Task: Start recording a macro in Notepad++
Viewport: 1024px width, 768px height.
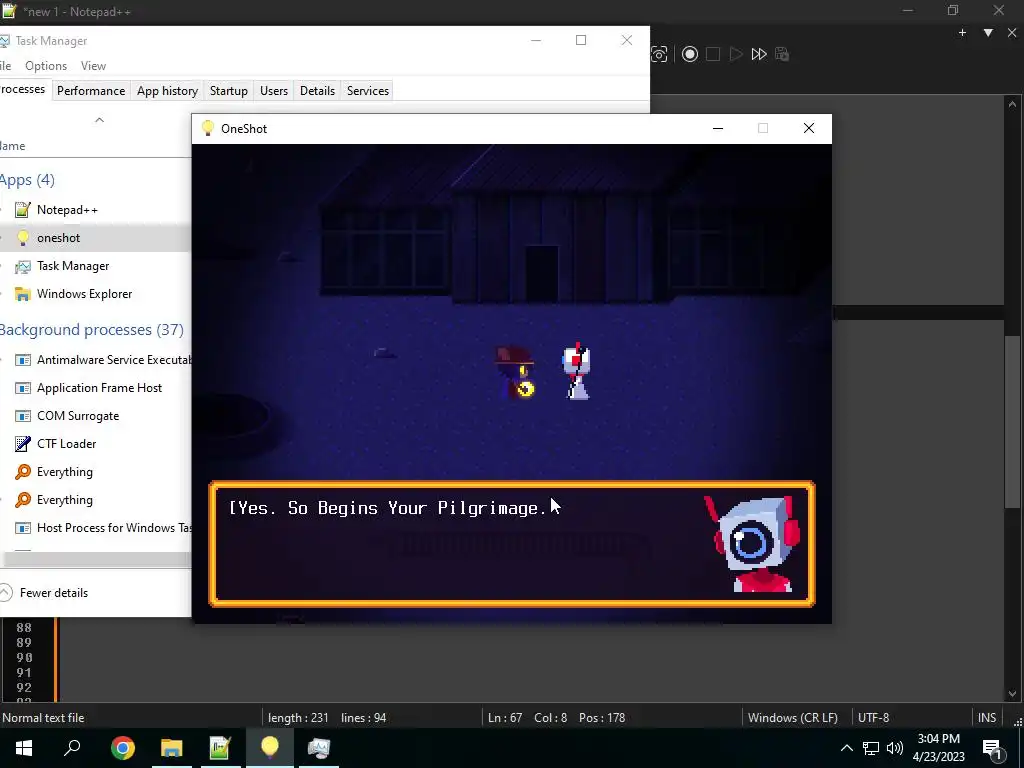Action: pos(690,54)
